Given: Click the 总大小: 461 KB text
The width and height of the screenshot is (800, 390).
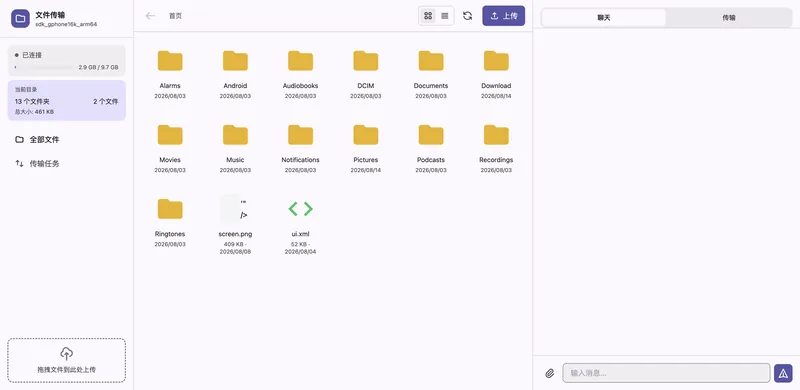Looking at the screenshot, I should [x=34, y=112].
